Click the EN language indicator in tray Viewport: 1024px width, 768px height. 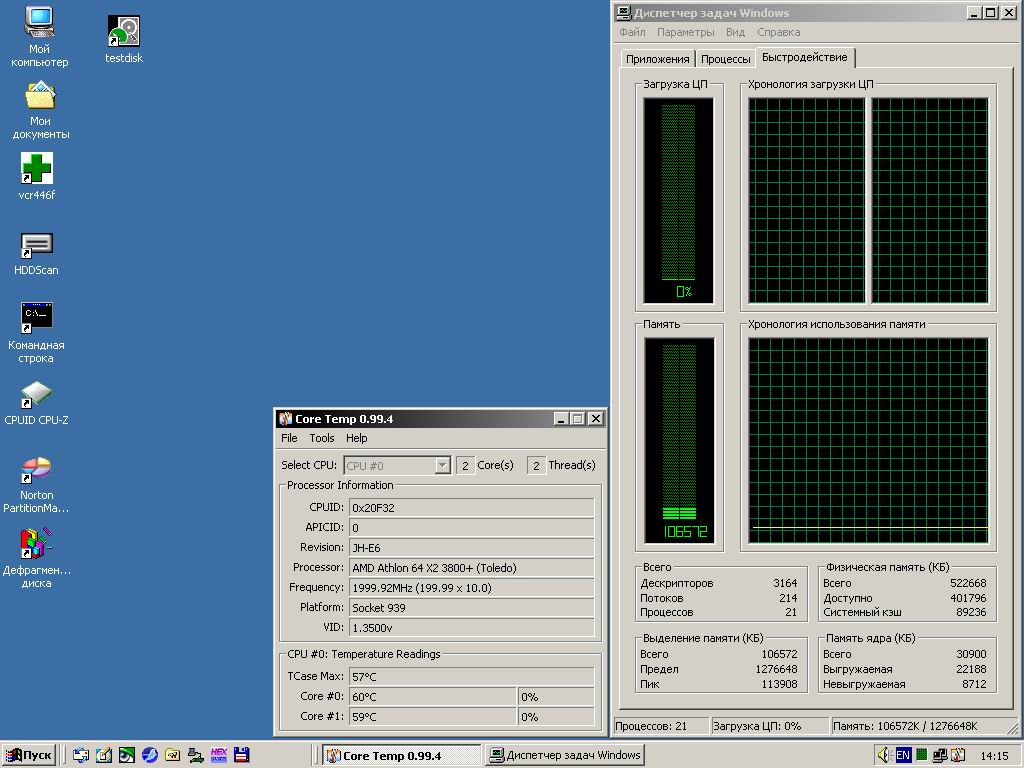click(903, 755)
